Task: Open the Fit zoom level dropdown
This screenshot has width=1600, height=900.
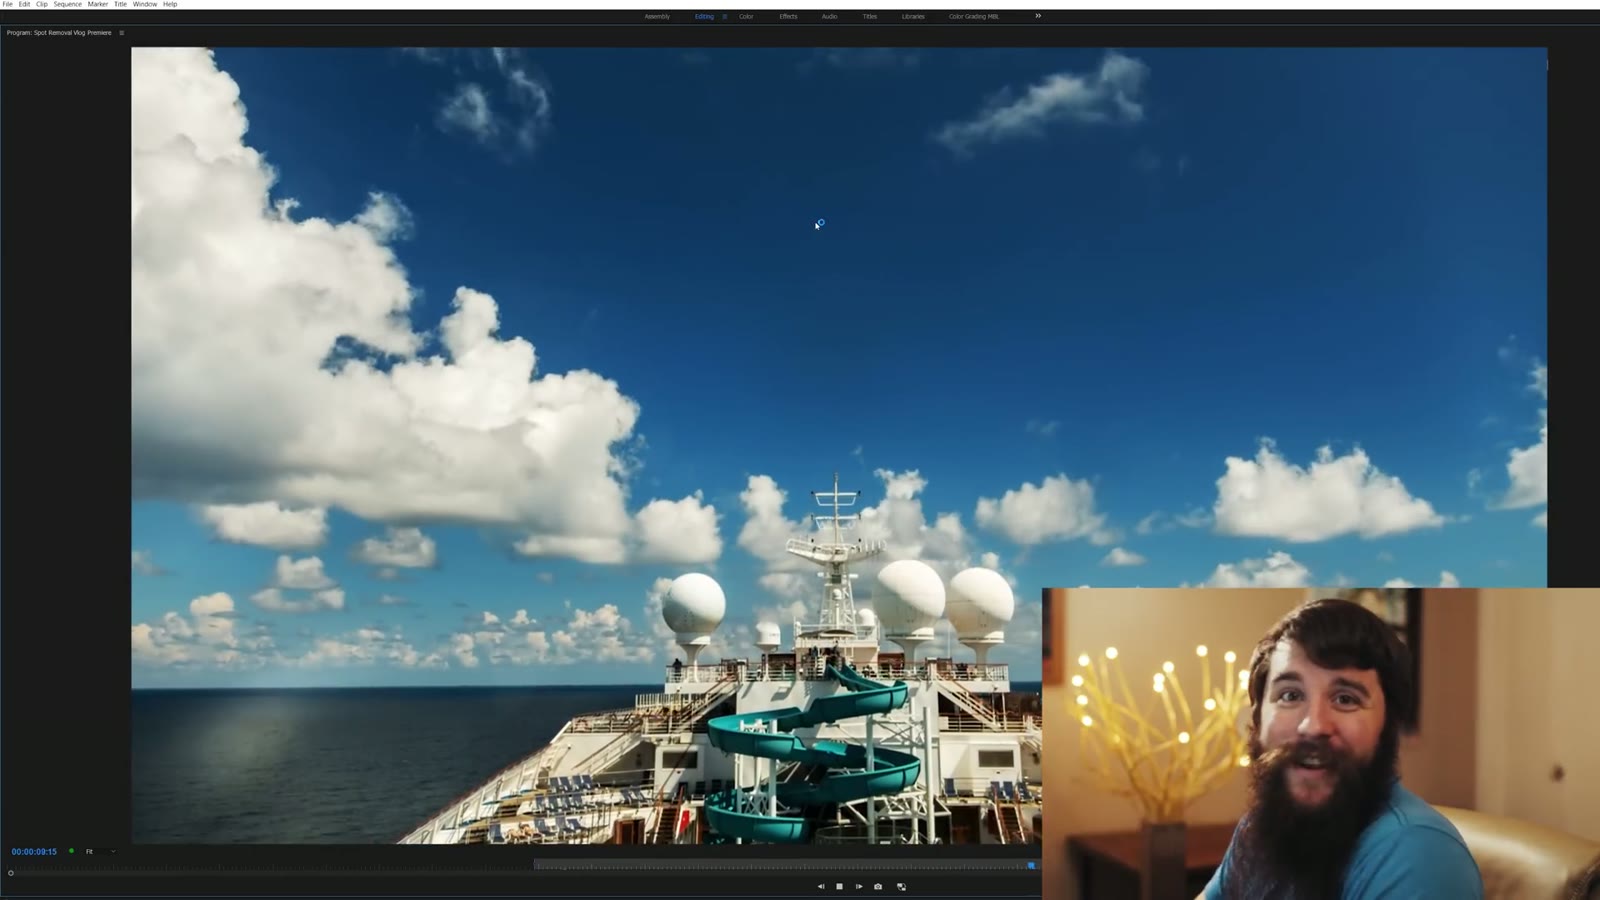Action: pyautogui.click(x=100, y=852)
